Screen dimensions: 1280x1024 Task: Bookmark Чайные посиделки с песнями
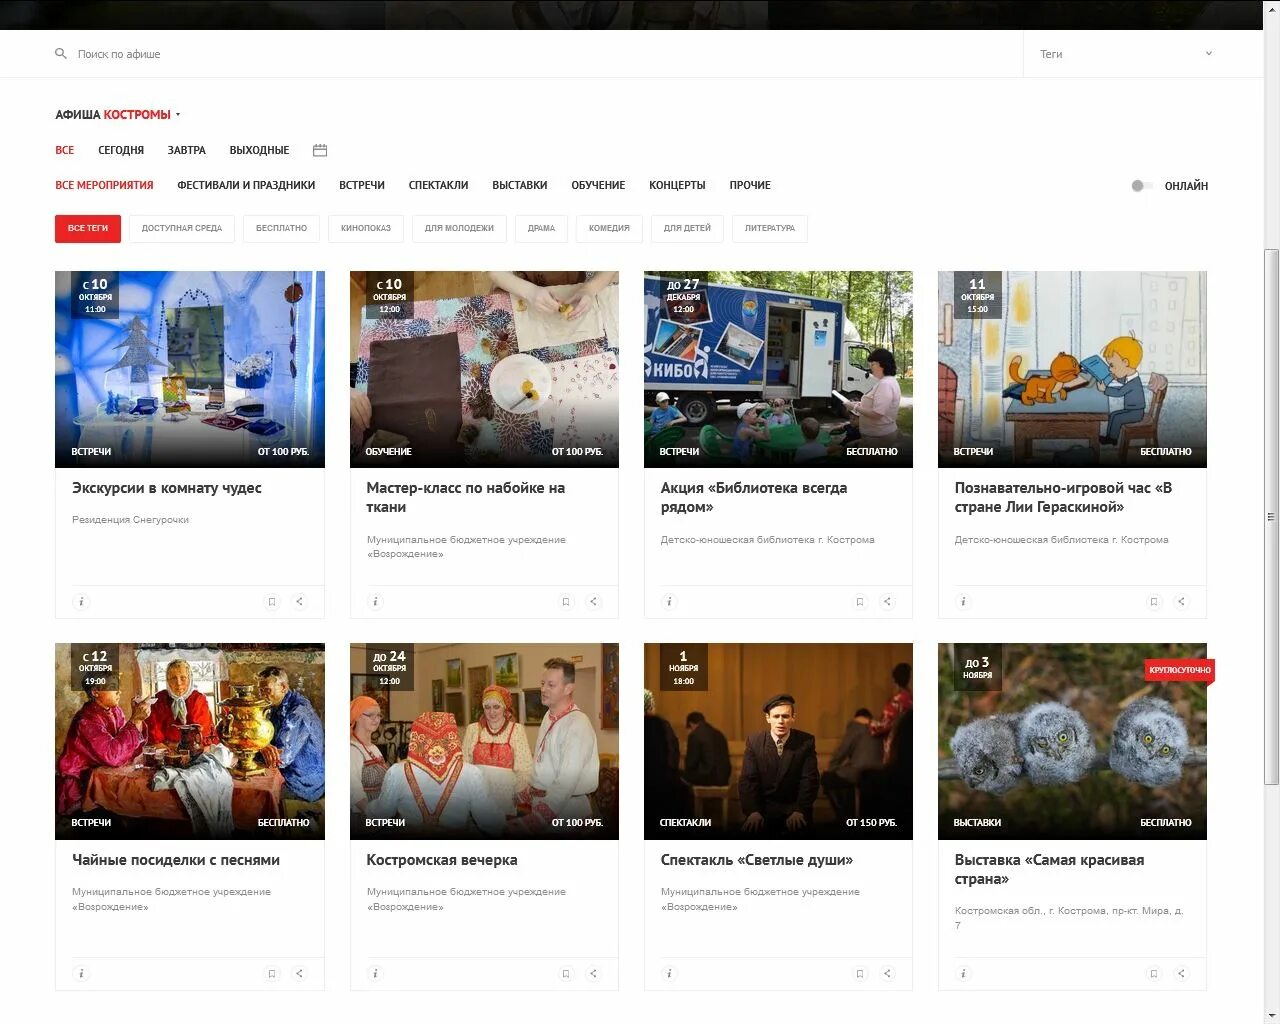point(272,974)
